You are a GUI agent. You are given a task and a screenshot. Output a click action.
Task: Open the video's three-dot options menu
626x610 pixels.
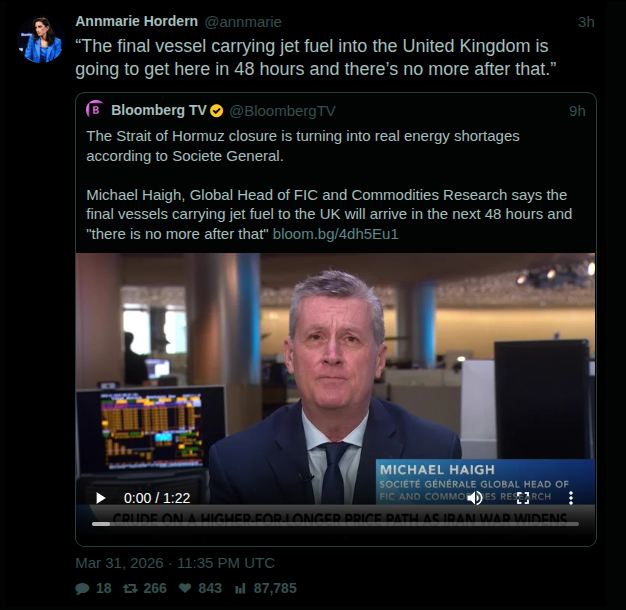tap(571, 498)
